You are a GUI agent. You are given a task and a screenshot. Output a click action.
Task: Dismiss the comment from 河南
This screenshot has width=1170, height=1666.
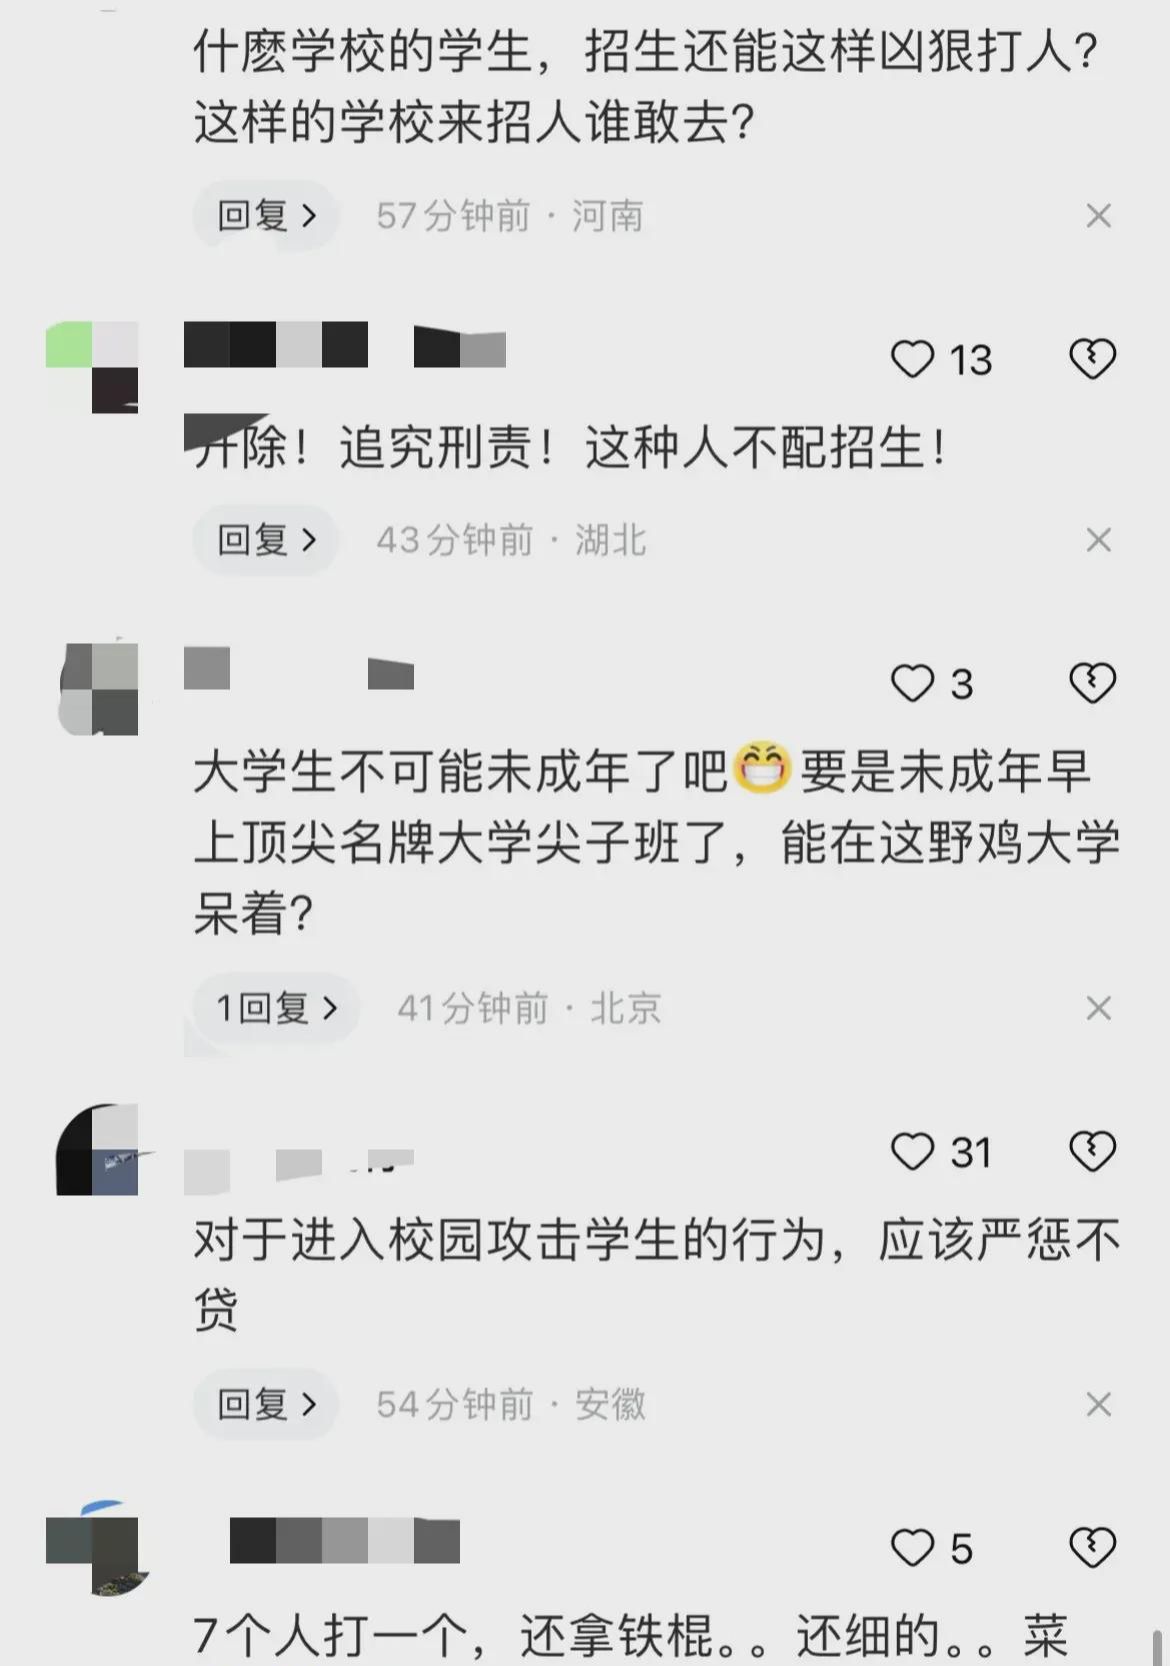click(1098, 215)
